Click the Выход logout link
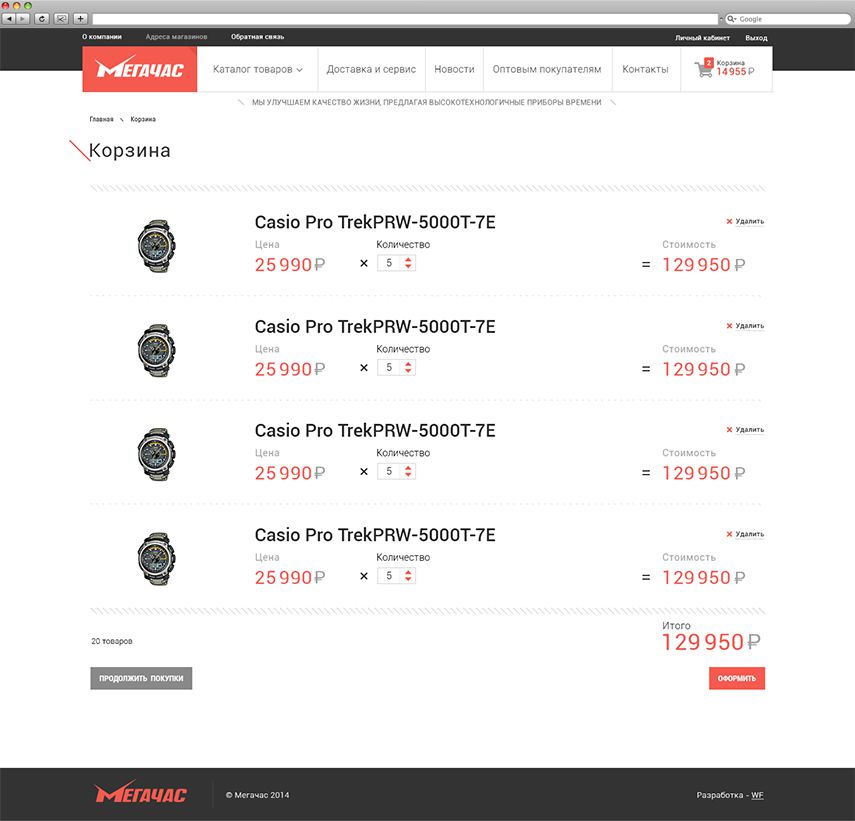The image size is (855, 821). [756, 38]
